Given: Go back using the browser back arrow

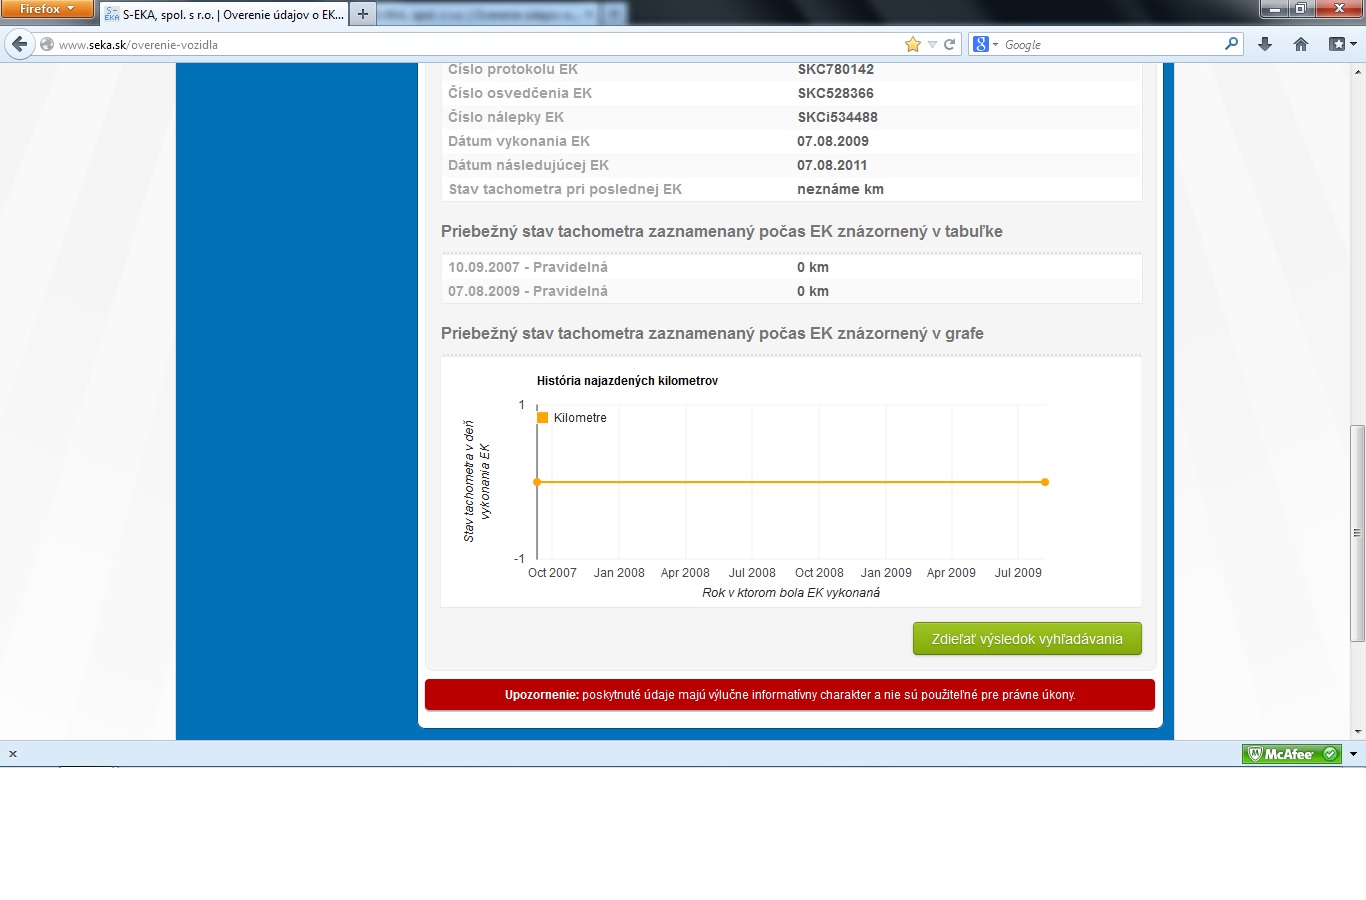Looking at the screenshot, I should [x=19, y=44].
